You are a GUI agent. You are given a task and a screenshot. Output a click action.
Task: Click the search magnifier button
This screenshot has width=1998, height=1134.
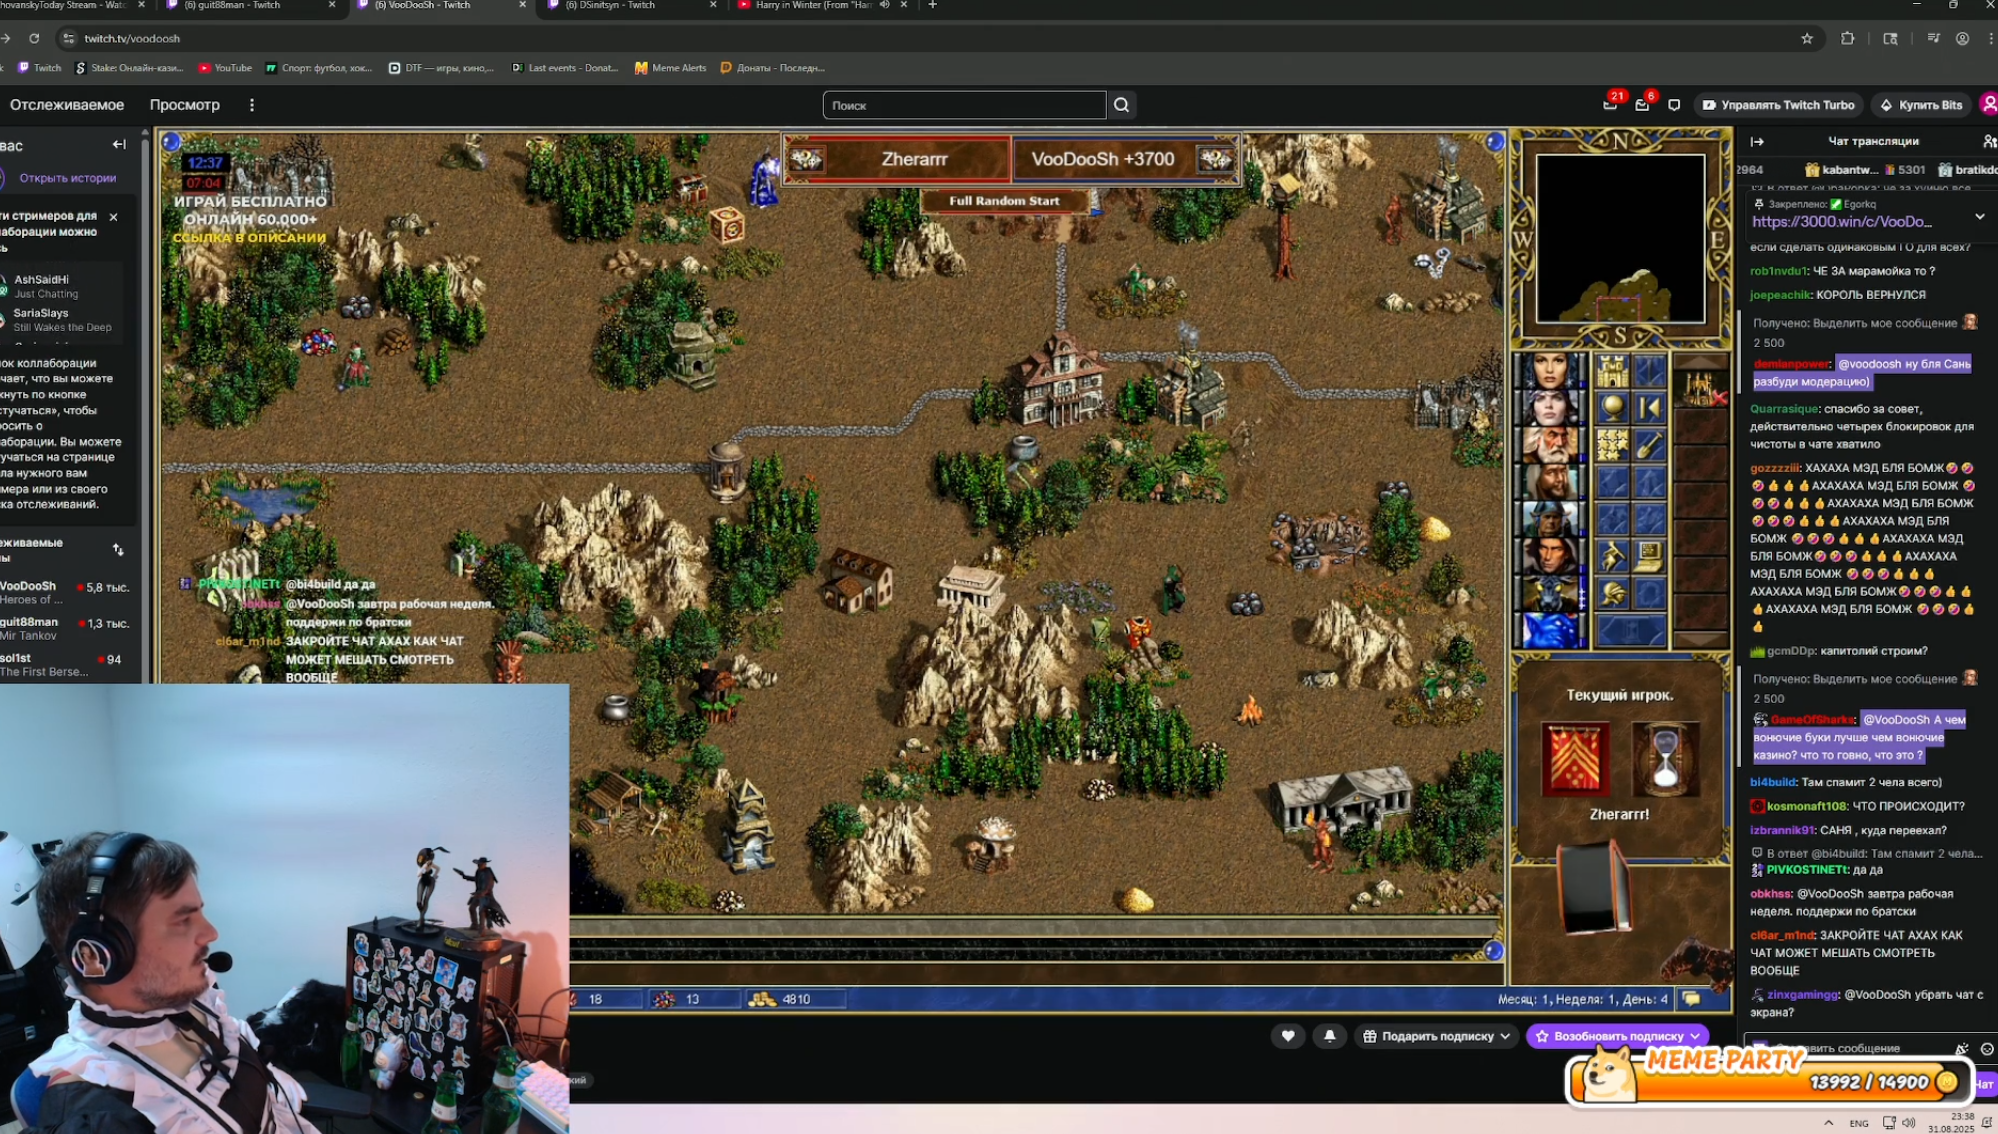tap(1121, 105)
